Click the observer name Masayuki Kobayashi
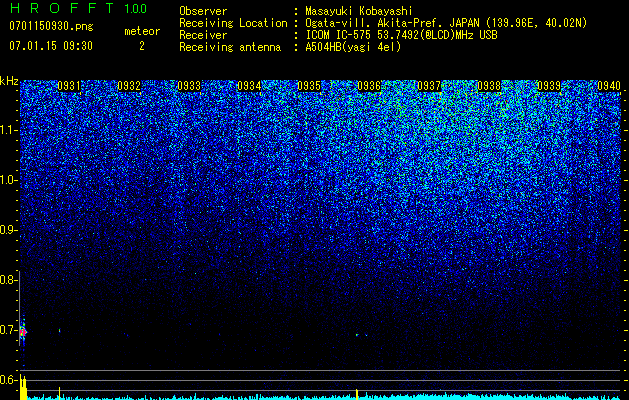629x400 pixels. point(358,11)
